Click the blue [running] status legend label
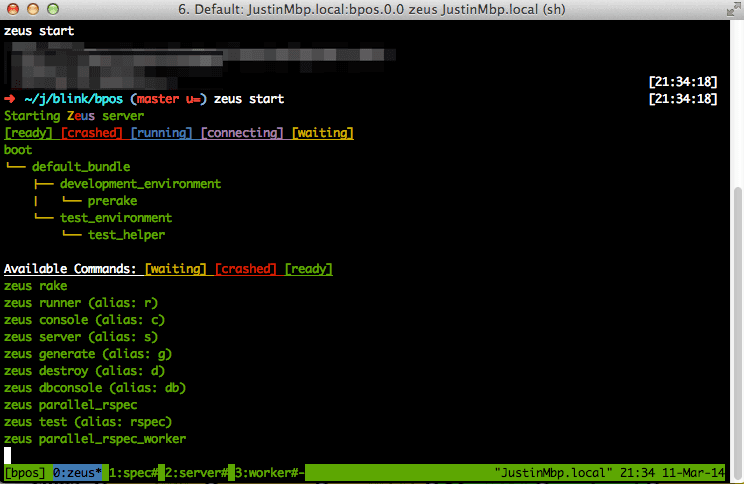Image resolution: width=744 pixels, height=484 pixels. point(161,133)
